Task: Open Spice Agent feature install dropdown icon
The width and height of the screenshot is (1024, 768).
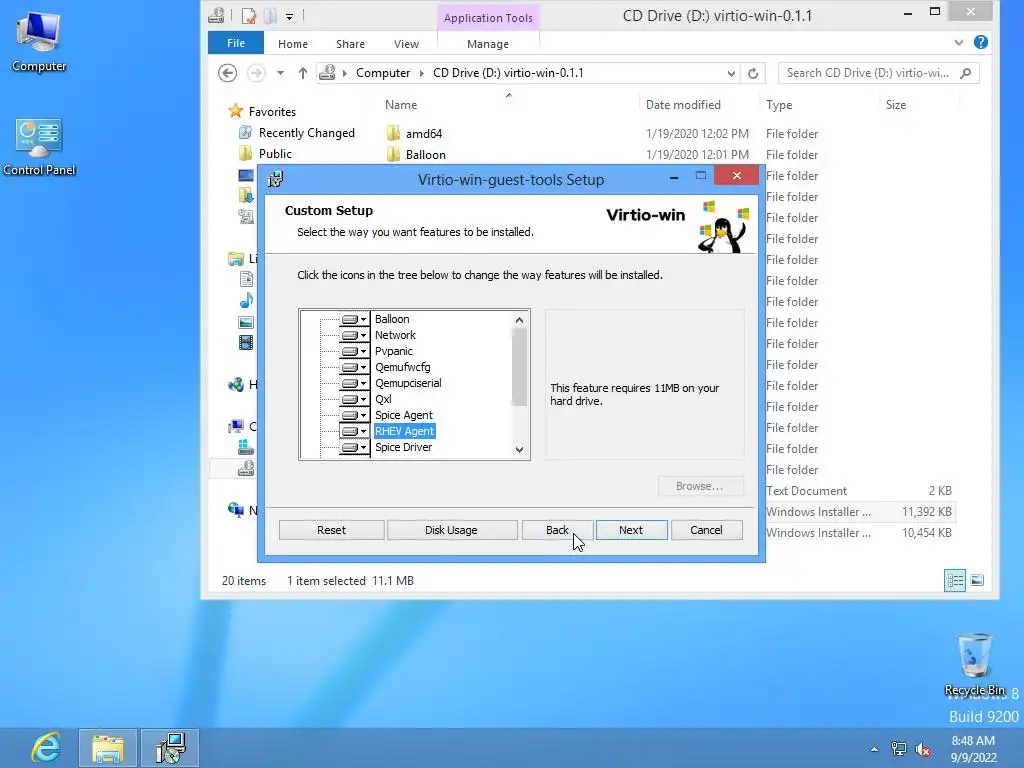Action: coord(354,415)
